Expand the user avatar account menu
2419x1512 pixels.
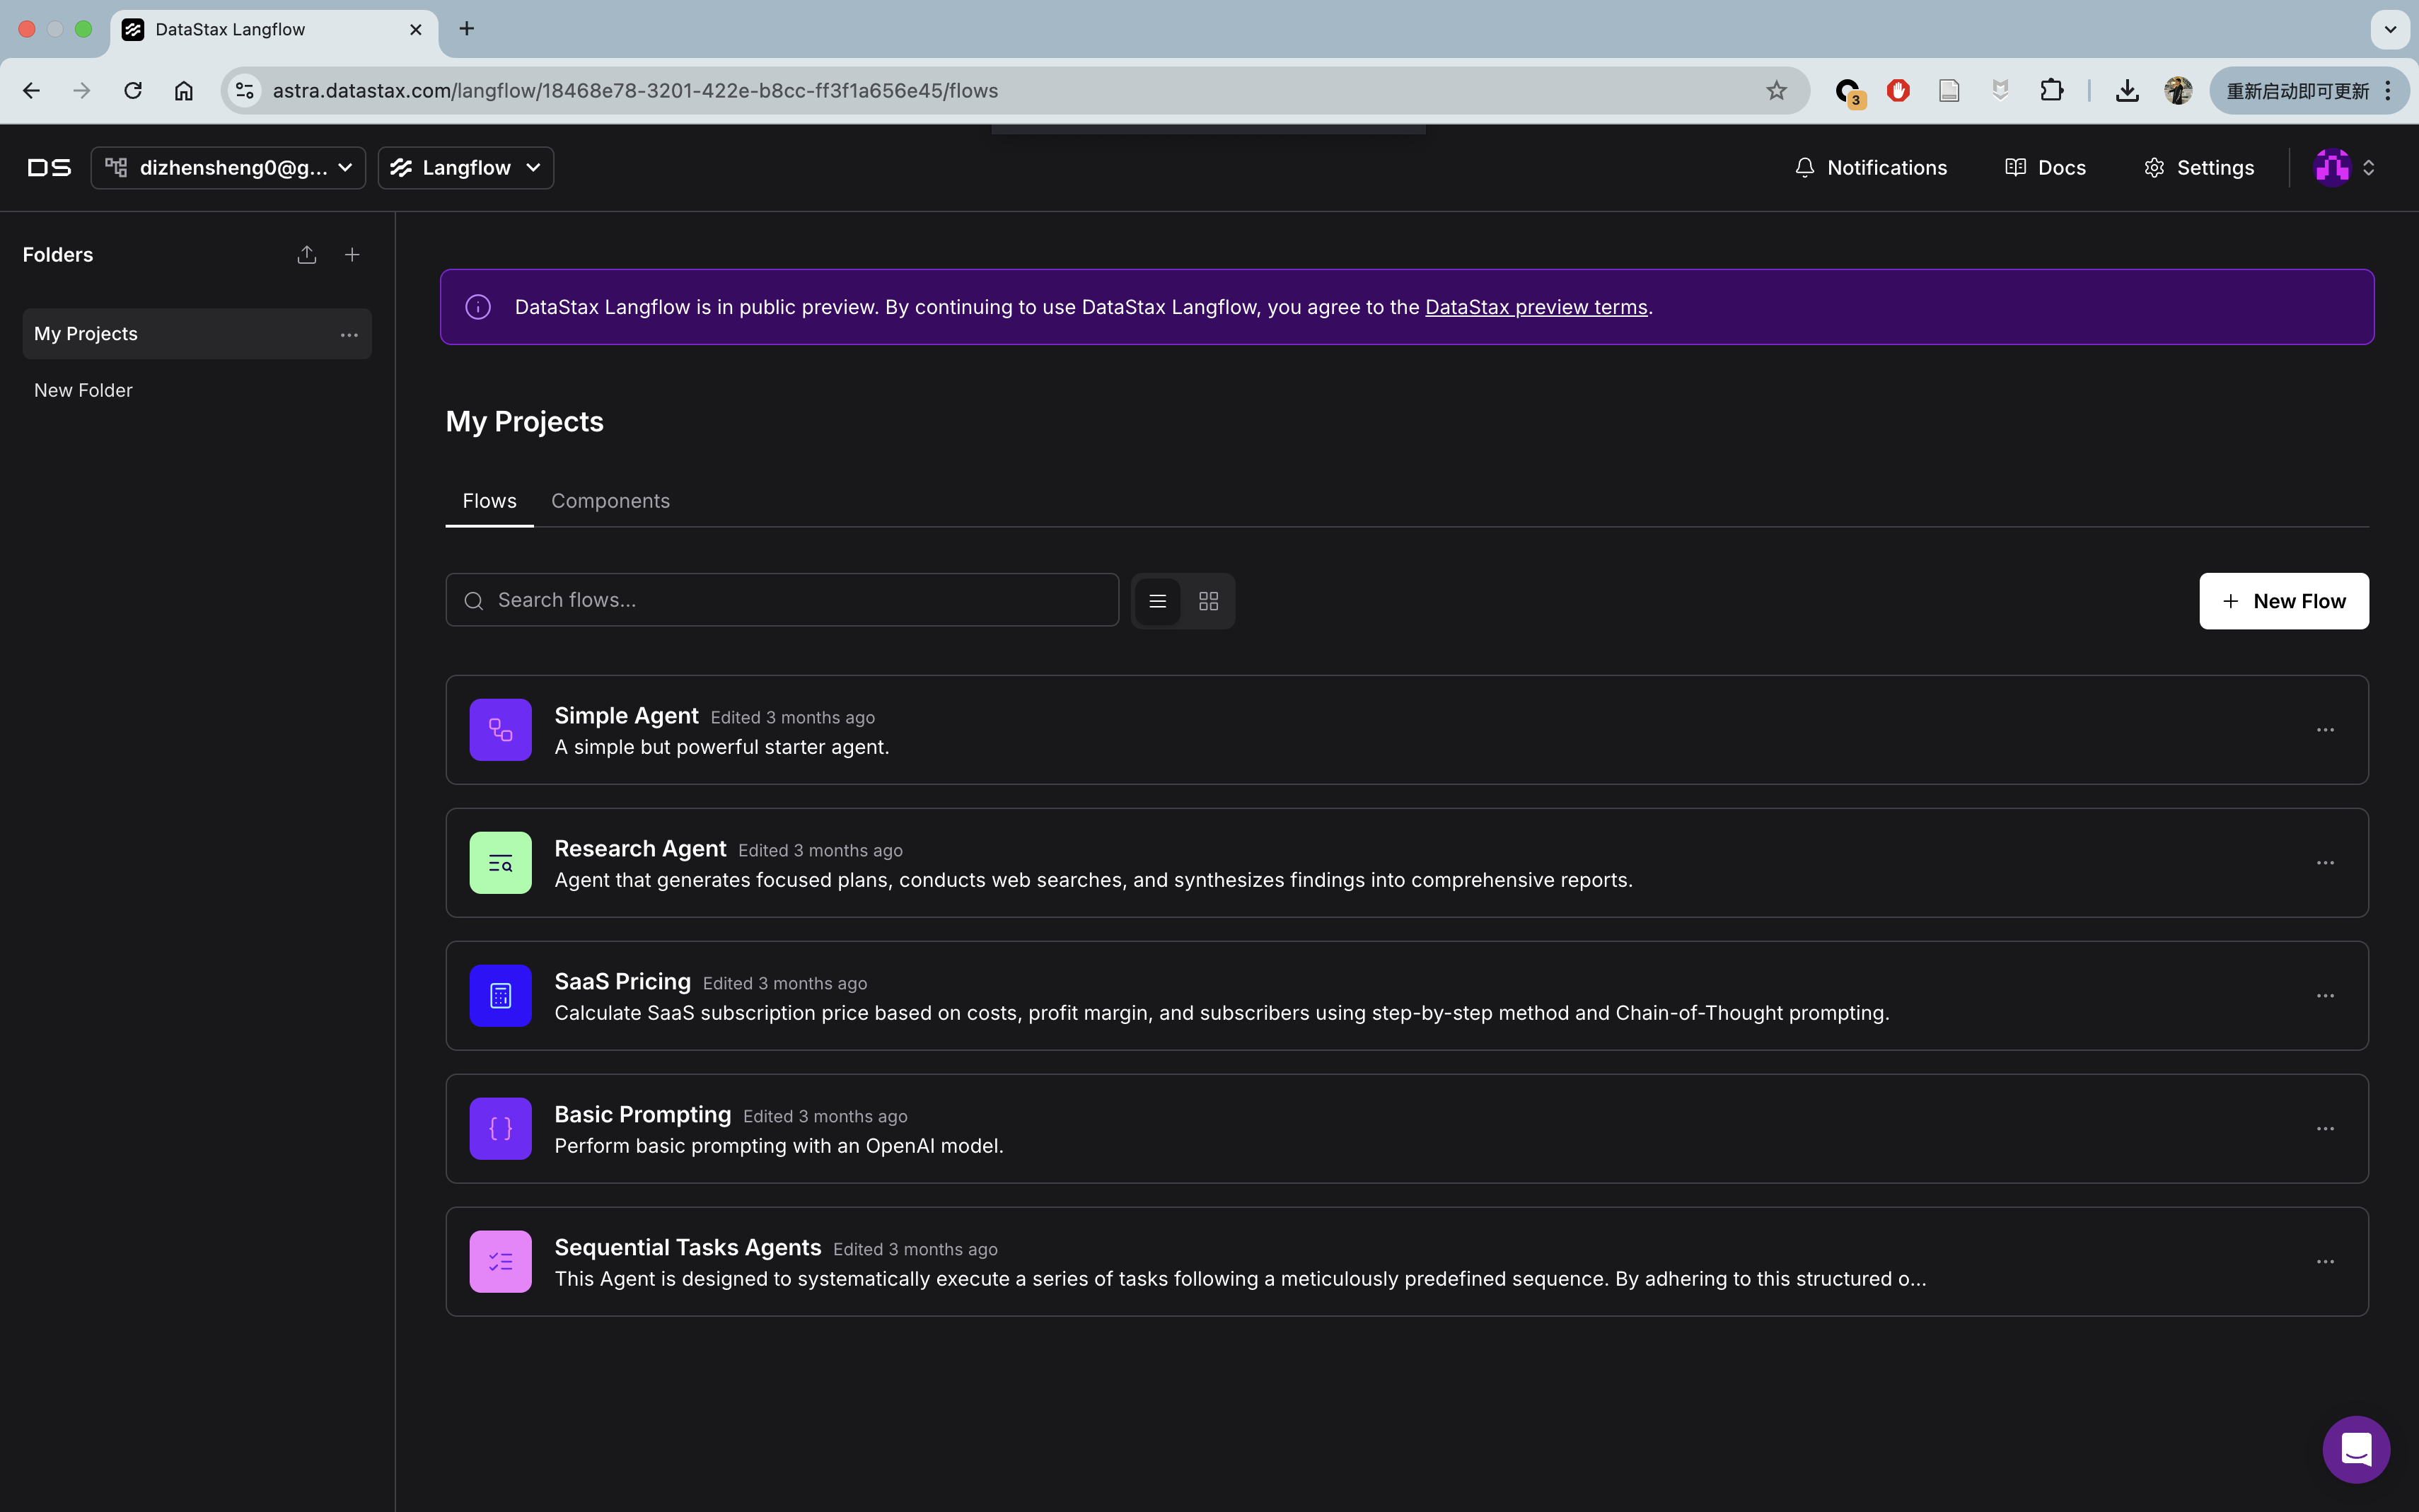pyautogui.click(x=2345, y=168)
